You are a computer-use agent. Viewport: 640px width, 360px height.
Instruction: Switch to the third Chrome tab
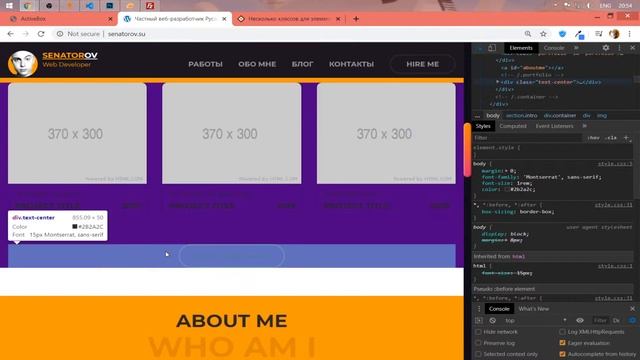tap(289, 19)
